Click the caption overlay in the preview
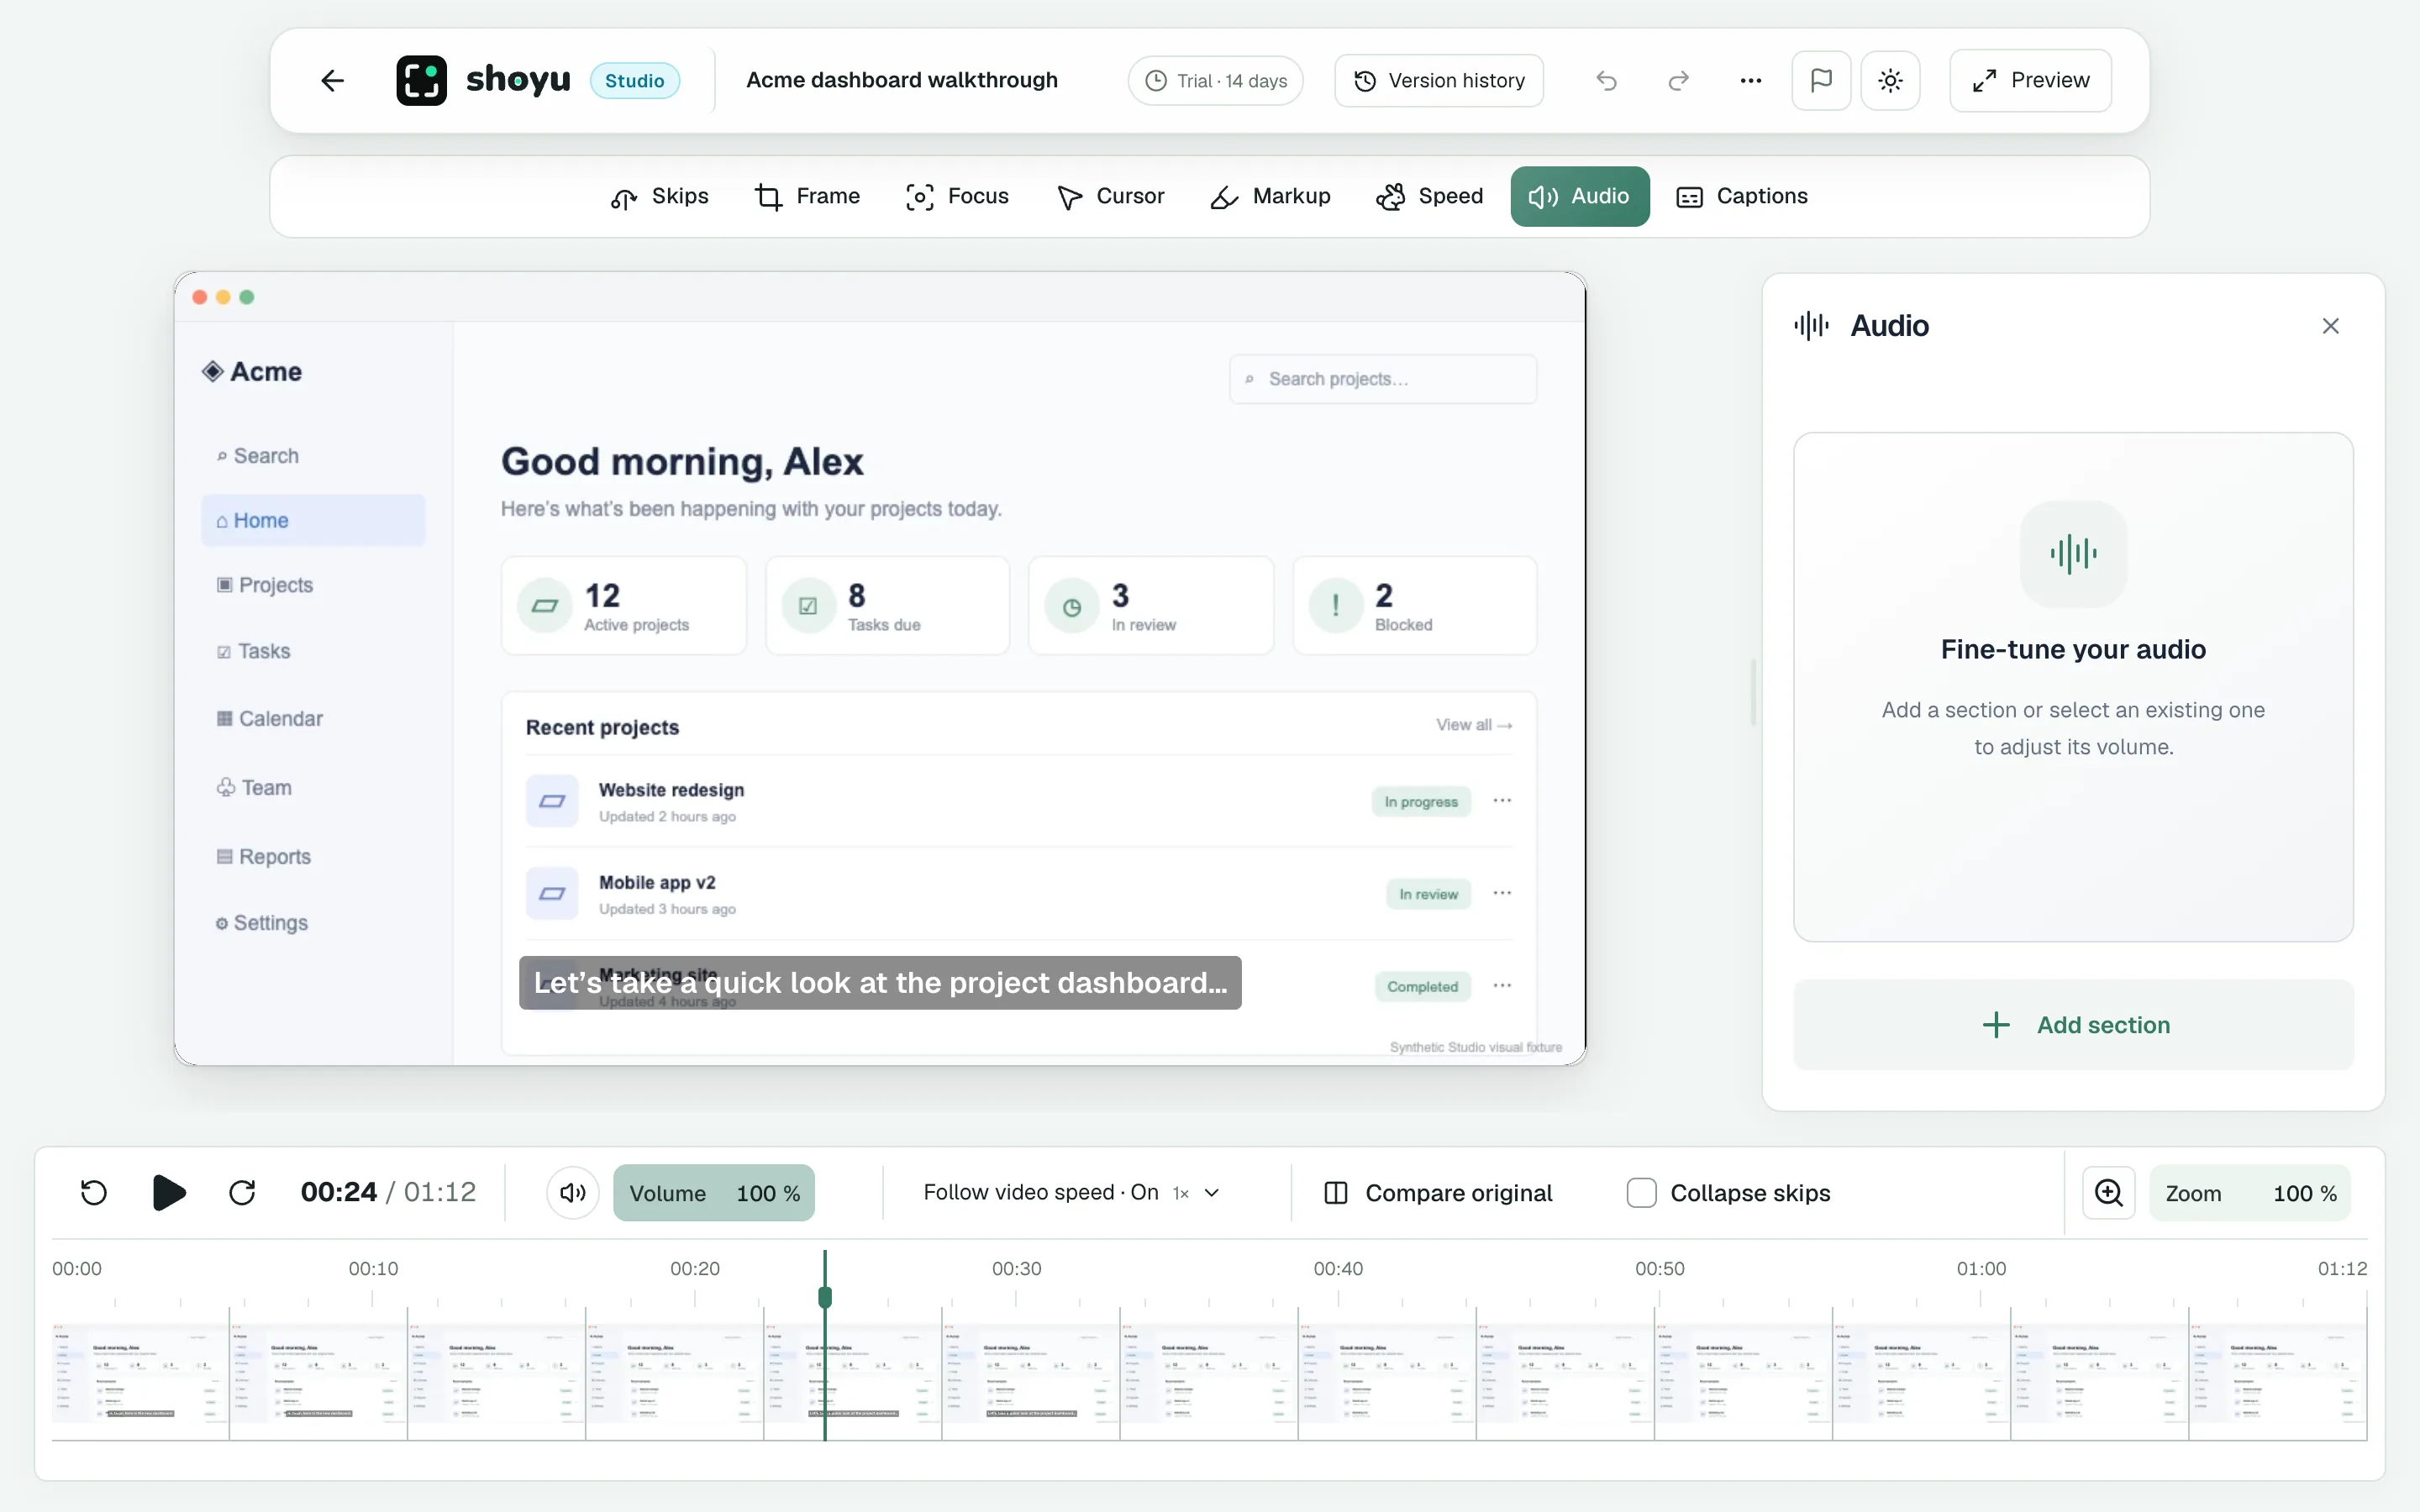The image size is (2420, 1512). coord(880,982)
